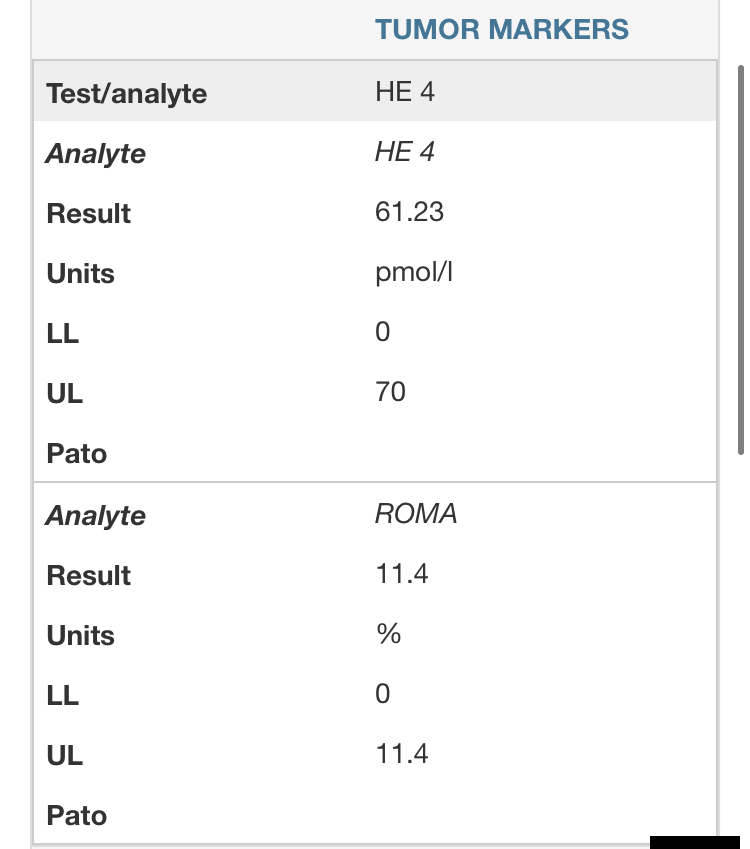The width and height of the screenshot is (750, 849).
Task: Select the pmol/l units value
Action: coord(415,273)
